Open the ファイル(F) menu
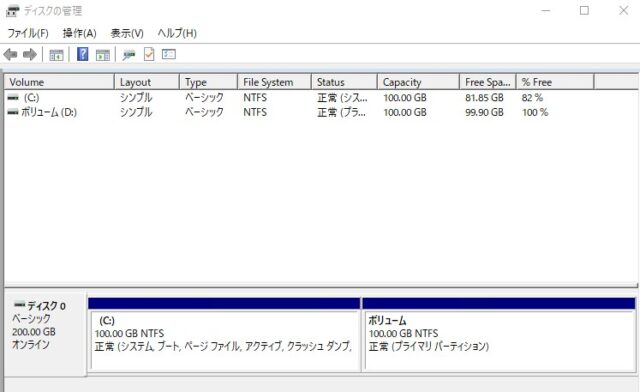Viewport: 640px width, 392px height. [x=28, y=33]
